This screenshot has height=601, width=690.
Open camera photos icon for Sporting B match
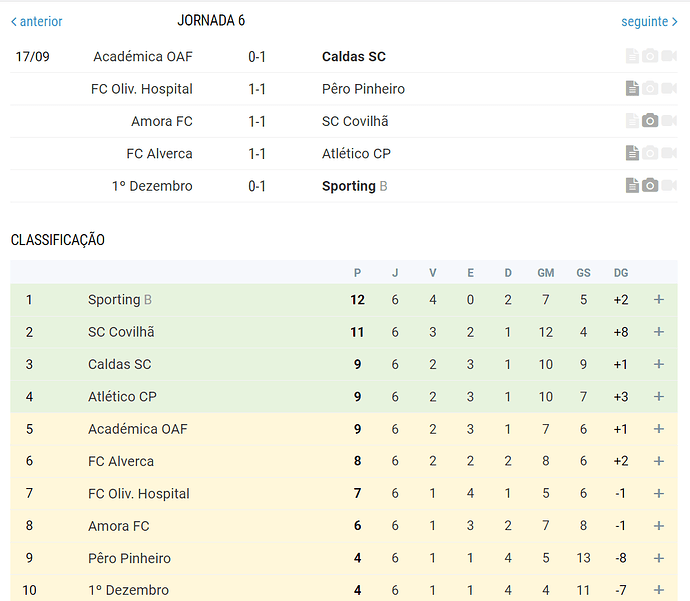[650, 185]
